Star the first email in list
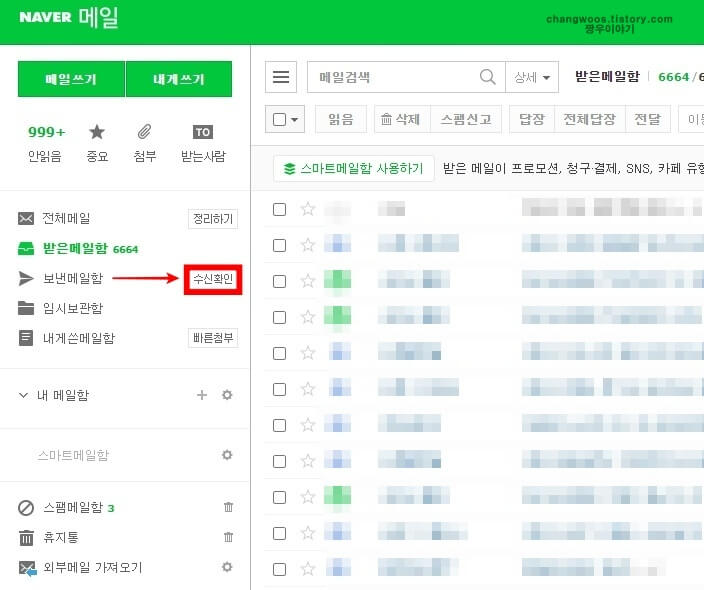 click(308, 209)
